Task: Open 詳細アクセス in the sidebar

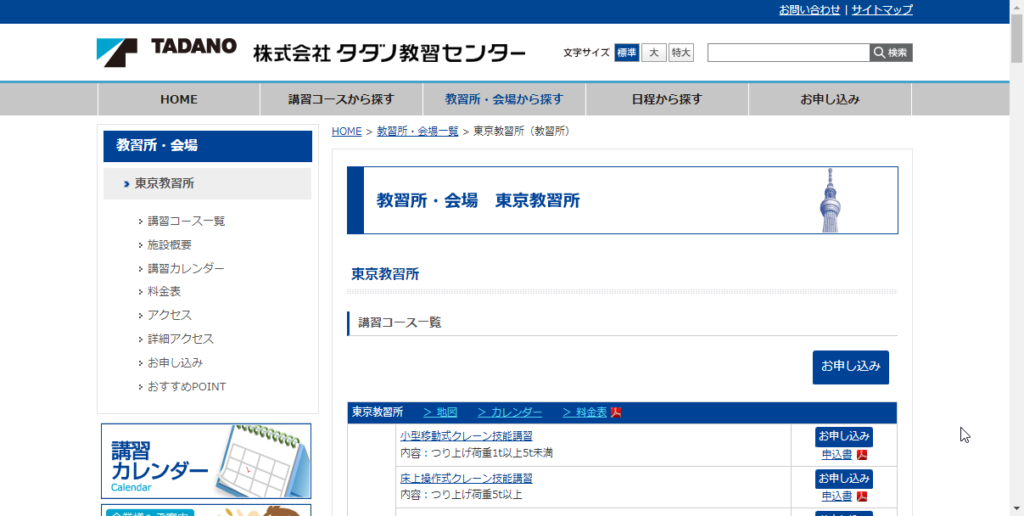Action: click(180, 339)
